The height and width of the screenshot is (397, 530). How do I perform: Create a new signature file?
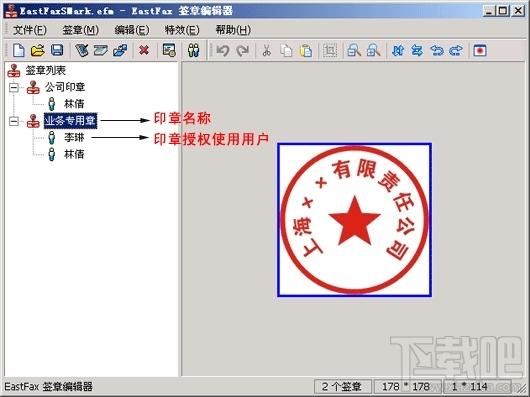pos(19,51)
